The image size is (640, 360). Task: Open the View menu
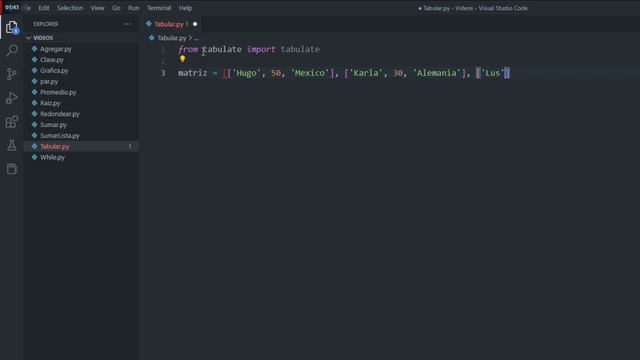tap(98, 8)
